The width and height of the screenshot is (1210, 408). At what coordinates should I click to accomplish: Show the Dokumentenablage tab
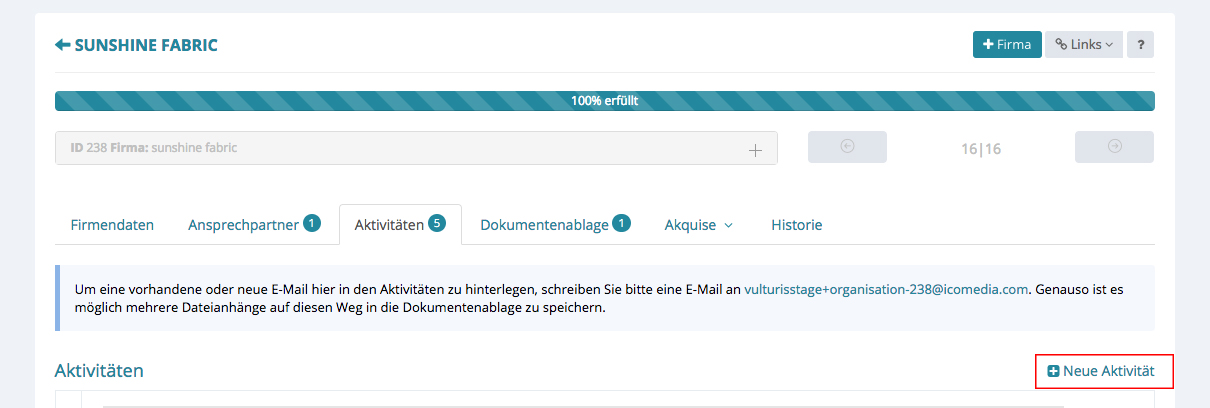click(544, 225)
